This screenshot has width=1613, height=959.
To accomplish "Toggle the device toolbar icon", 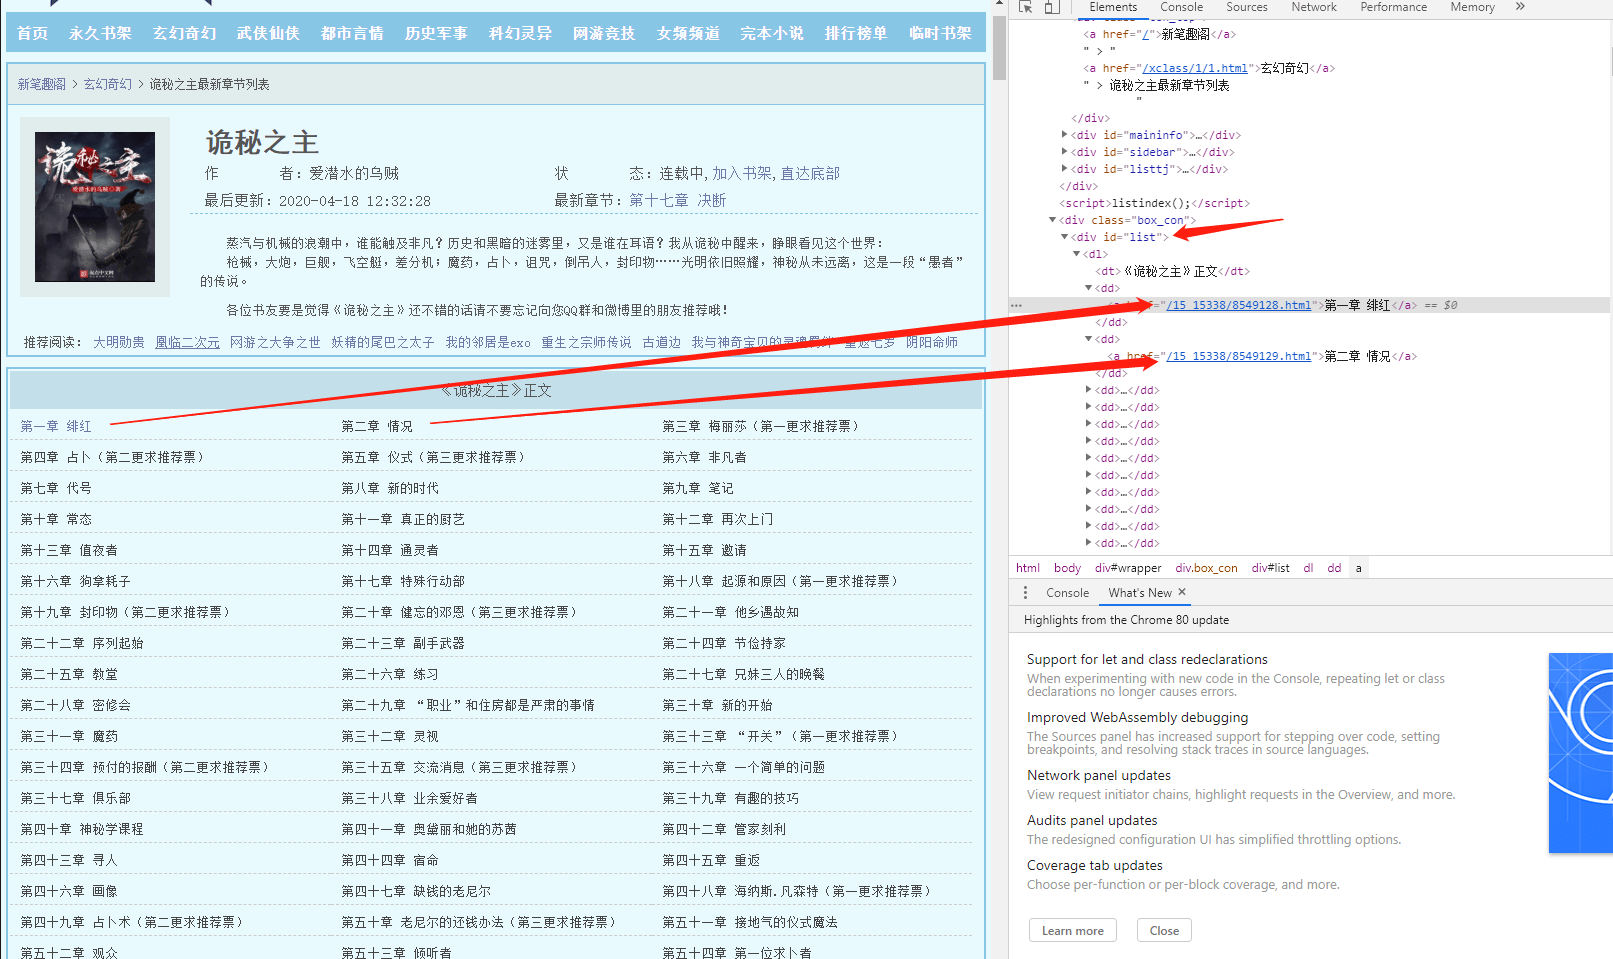I will pyautogui.click(x=1050, y=7).
